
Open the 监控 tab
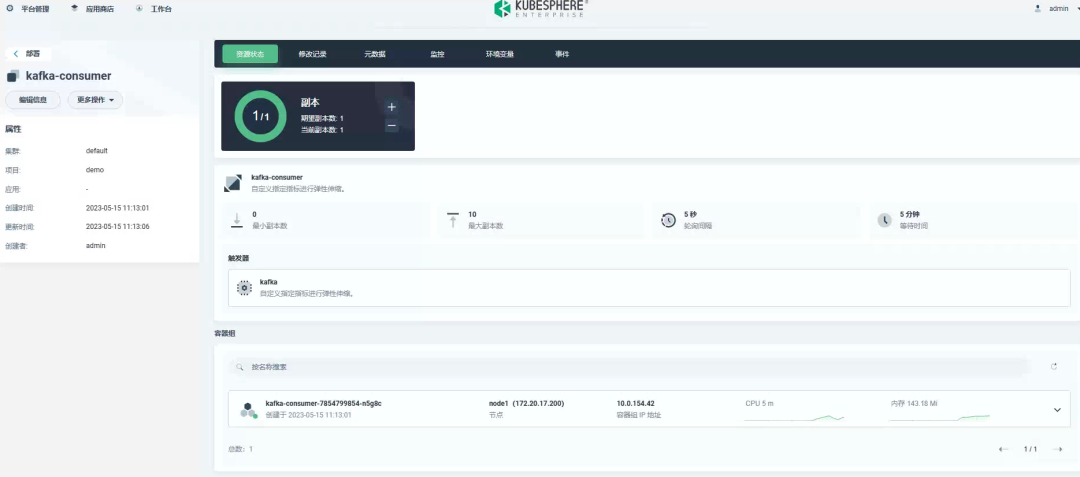click(437, 54)
